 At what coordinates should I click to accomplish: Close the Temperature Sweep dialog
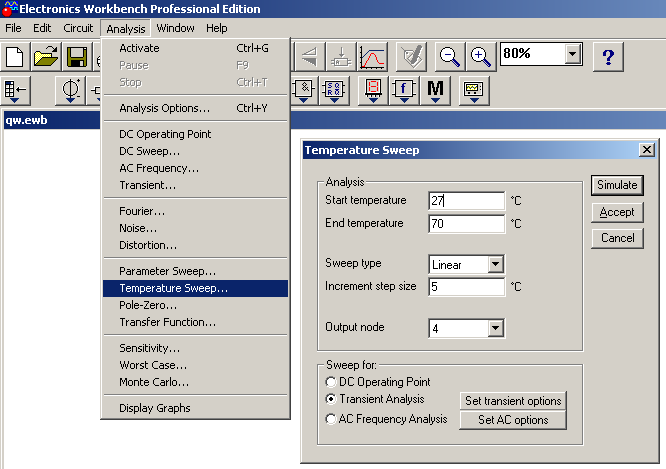pyautogui.click(x=646, y=150)
